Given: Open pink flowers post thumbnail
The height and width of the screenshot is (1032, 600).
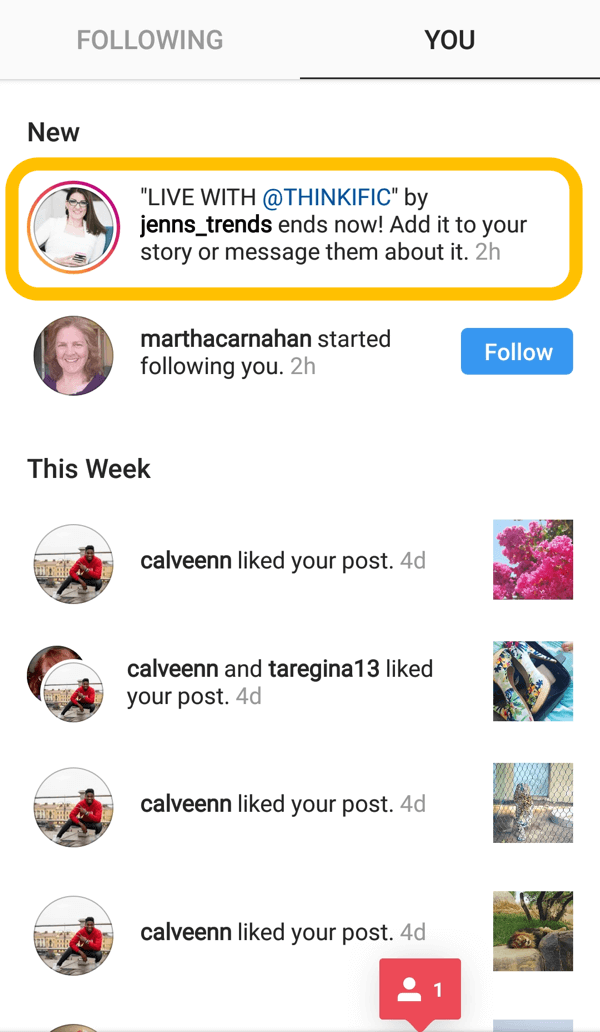Looking at the screenshot, I should 533,559.
